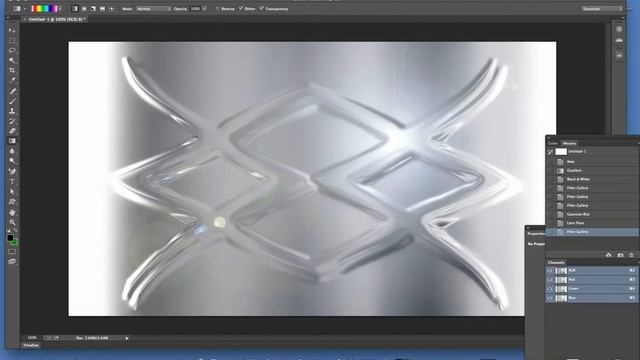640x360 pixels.
Task: Toggle the Transparency checkbox
Action: click(x=262, y=9)
